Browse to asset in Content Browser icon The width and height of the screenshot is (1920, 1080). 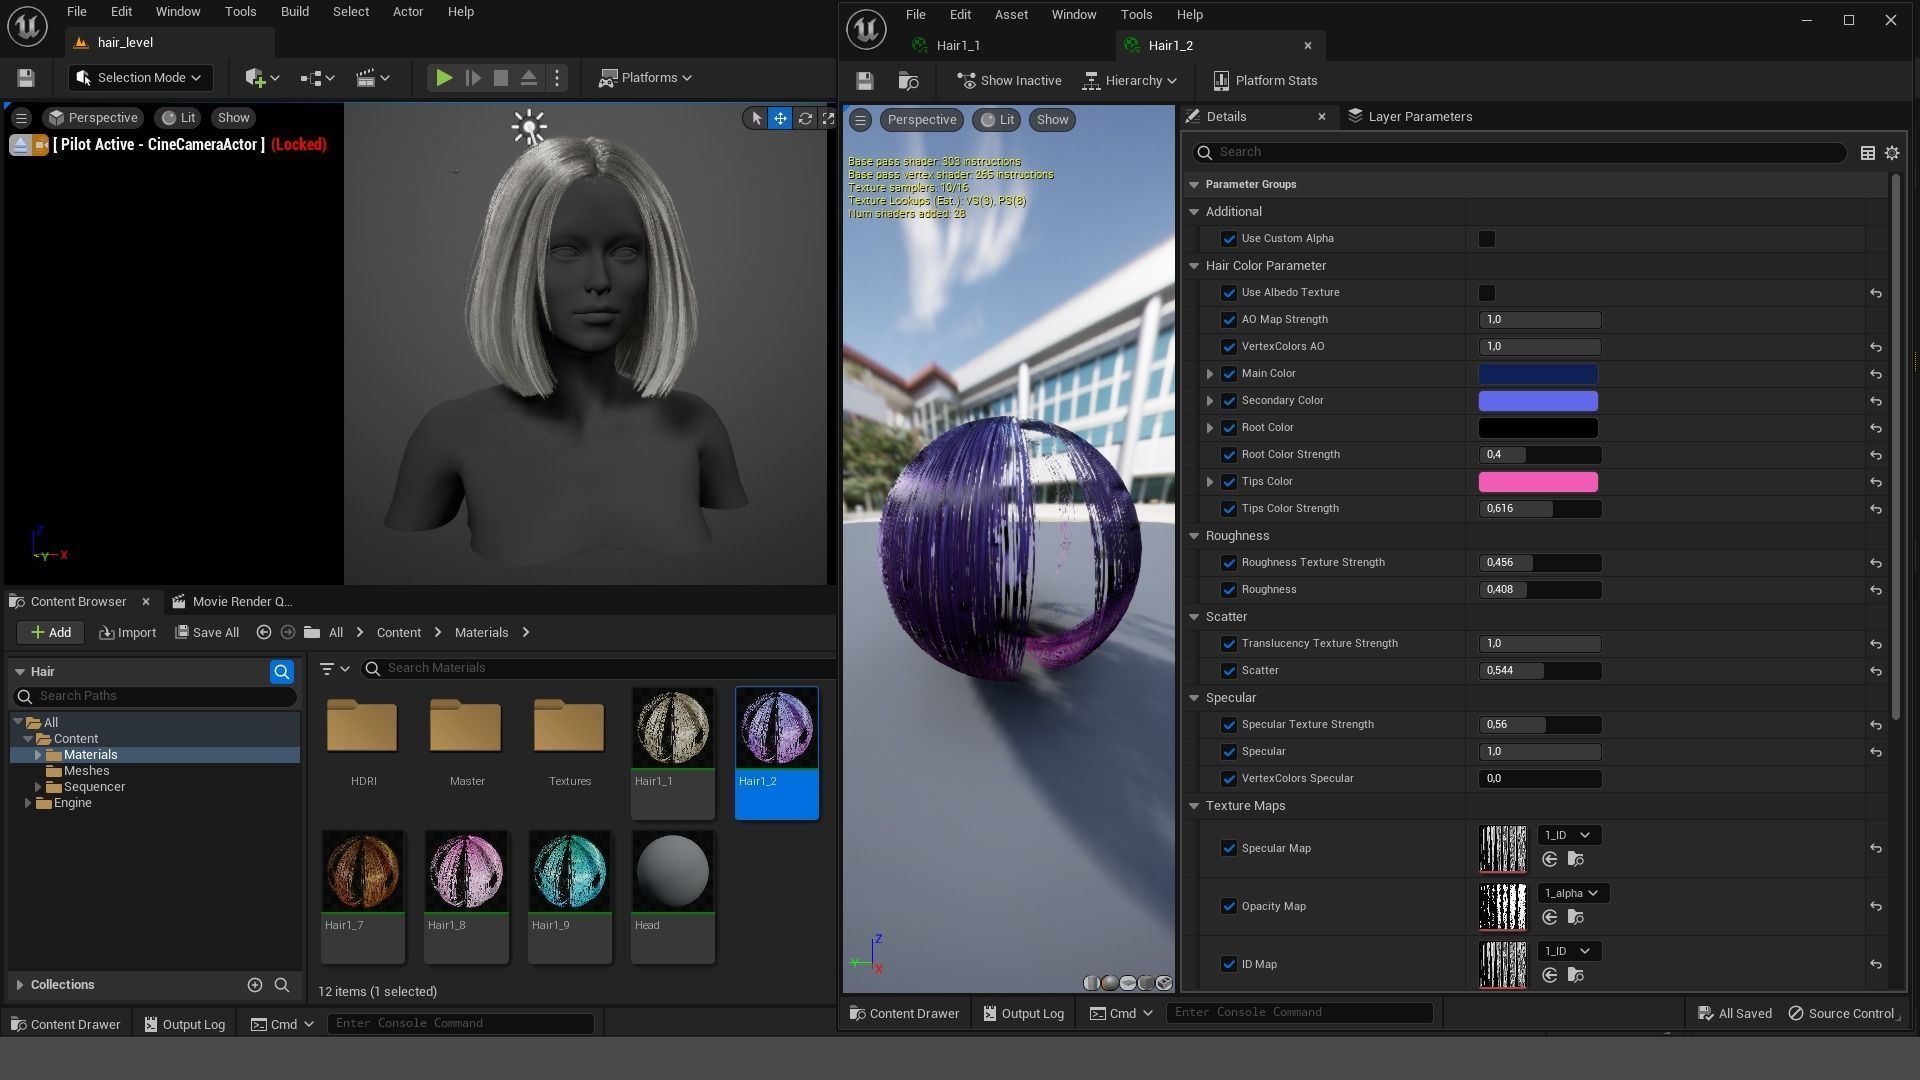tap(908, 81)
